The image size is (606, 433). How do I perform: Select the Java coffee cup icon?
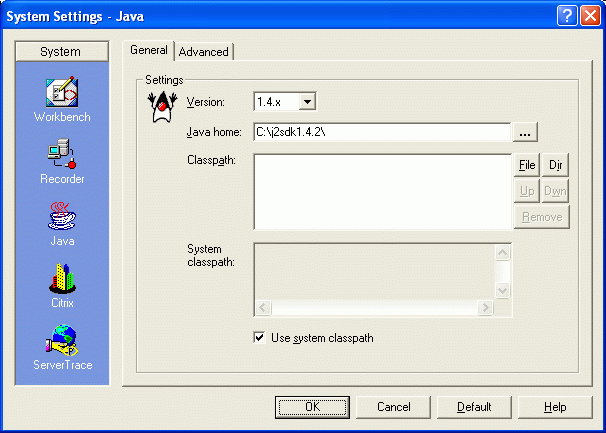62,216
